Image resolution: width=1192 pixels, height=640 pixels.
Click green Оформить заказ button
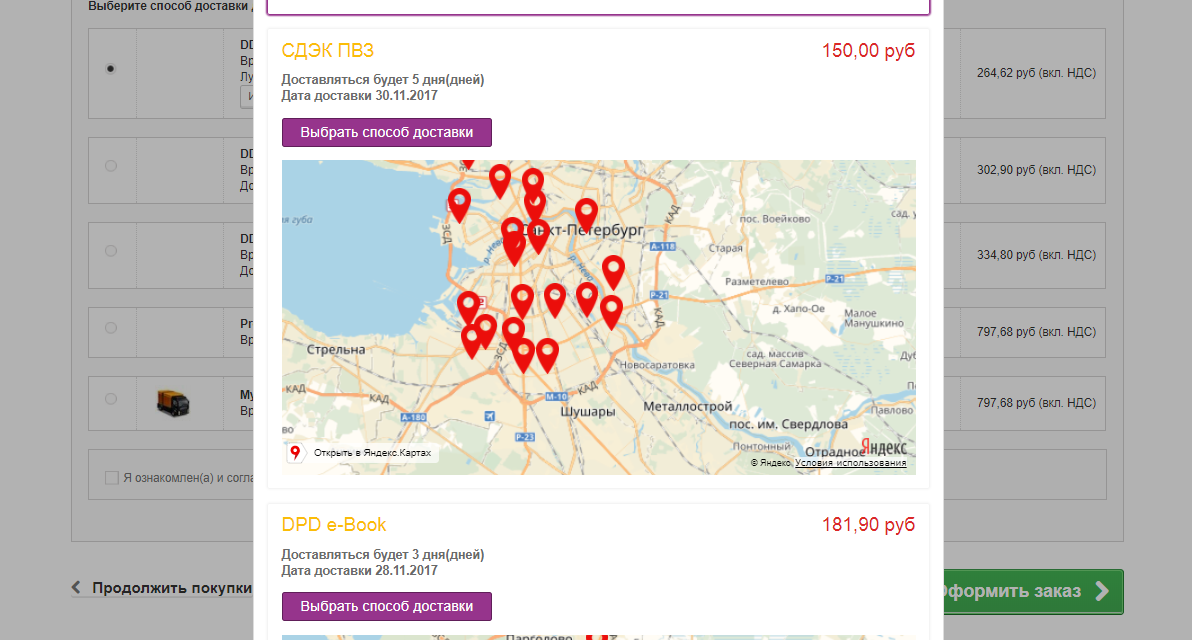pos(1033,591)
